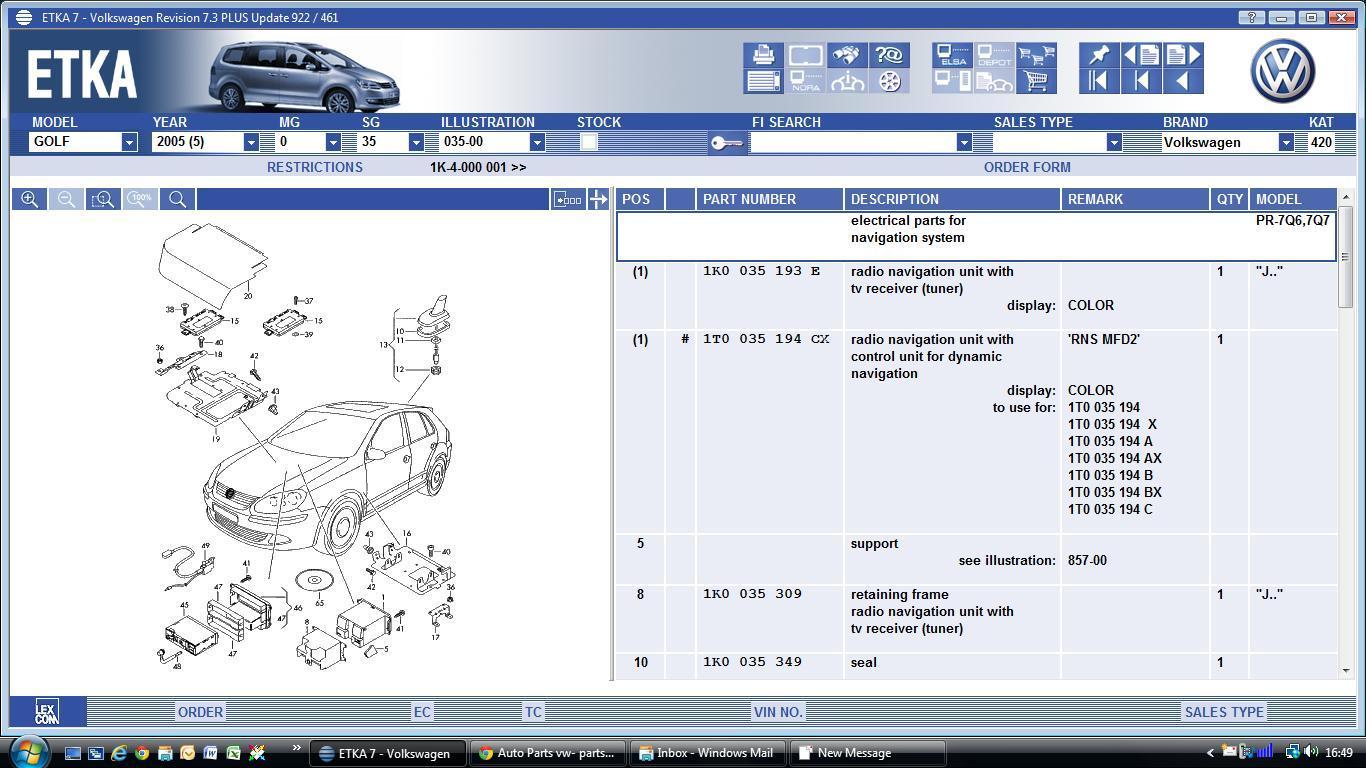
Task: Click illustration reference 857-00
Action: tap(1087, 560)
